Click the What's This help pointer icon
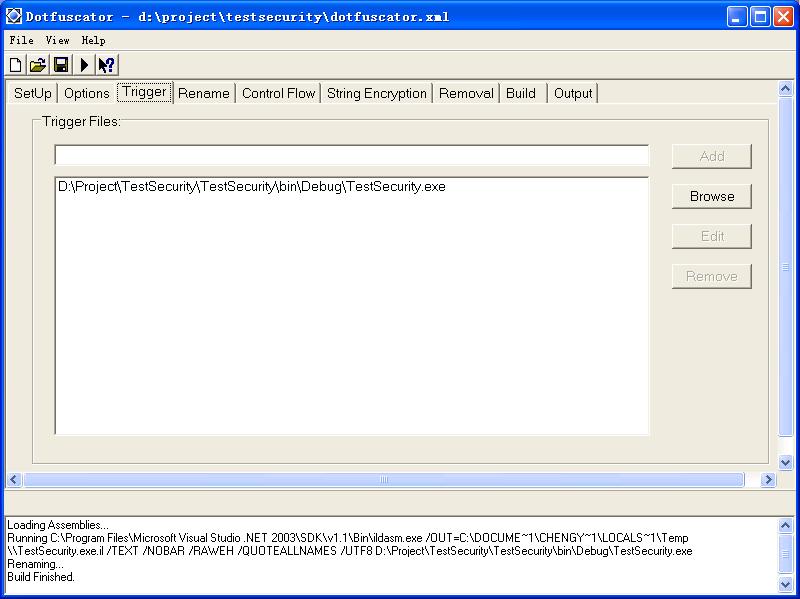Screen dimensions: 800x599 (106, 65)
